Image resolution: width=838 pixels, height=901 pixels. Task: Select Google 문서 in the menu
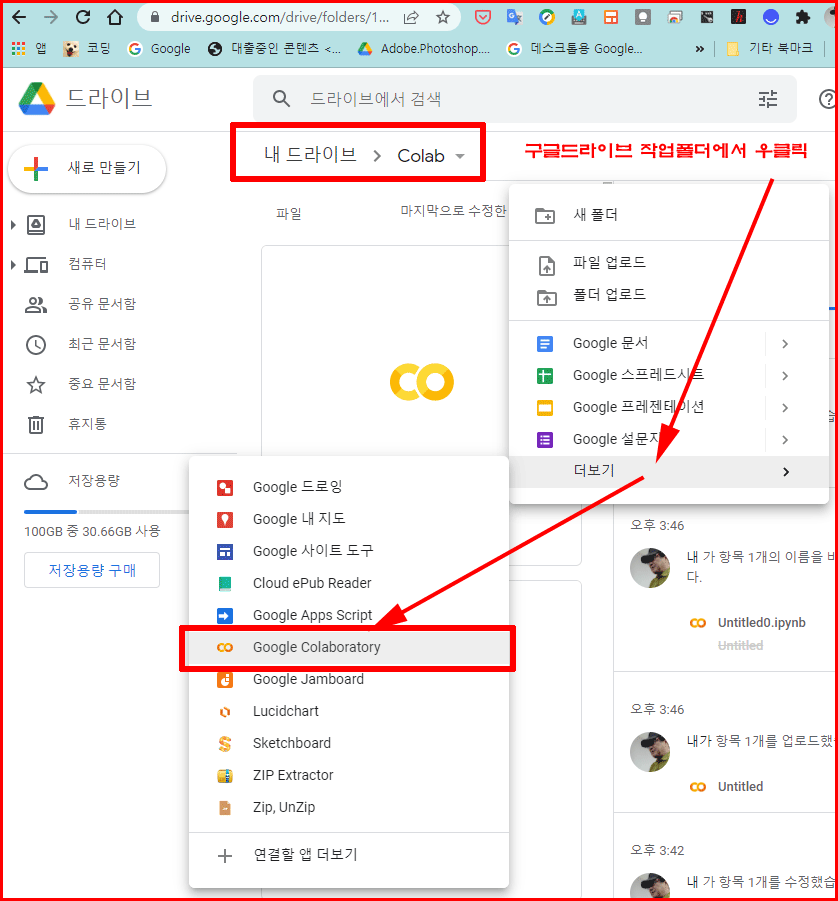[x=637, y=344]
